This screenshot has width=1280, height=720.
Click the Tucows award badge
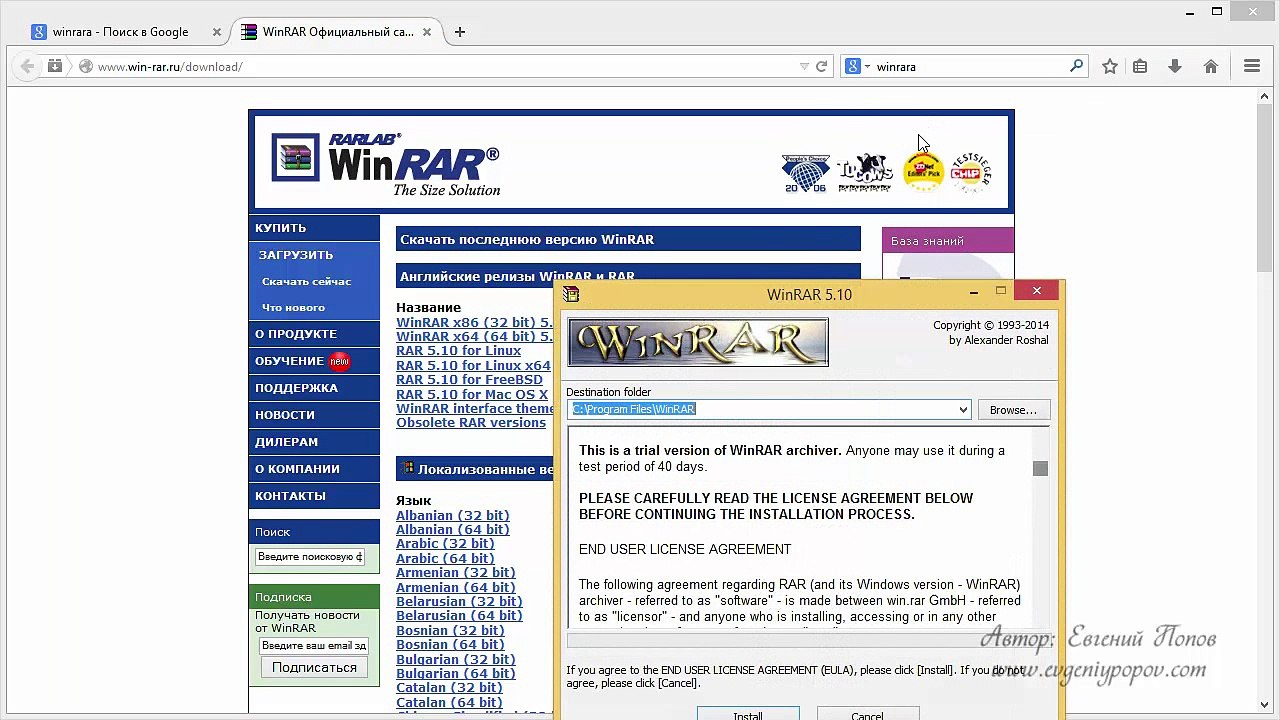point(864,173)
